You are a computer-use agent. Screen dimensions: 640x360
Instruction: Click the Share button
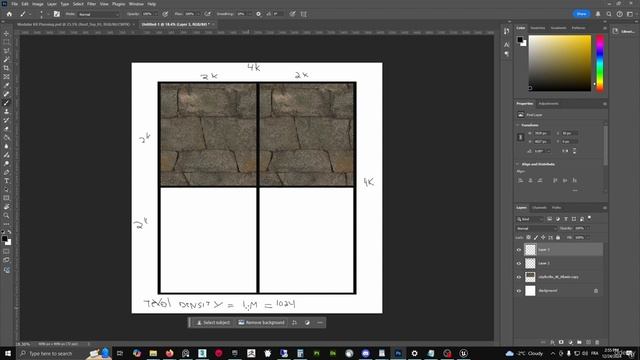(581, 14)
